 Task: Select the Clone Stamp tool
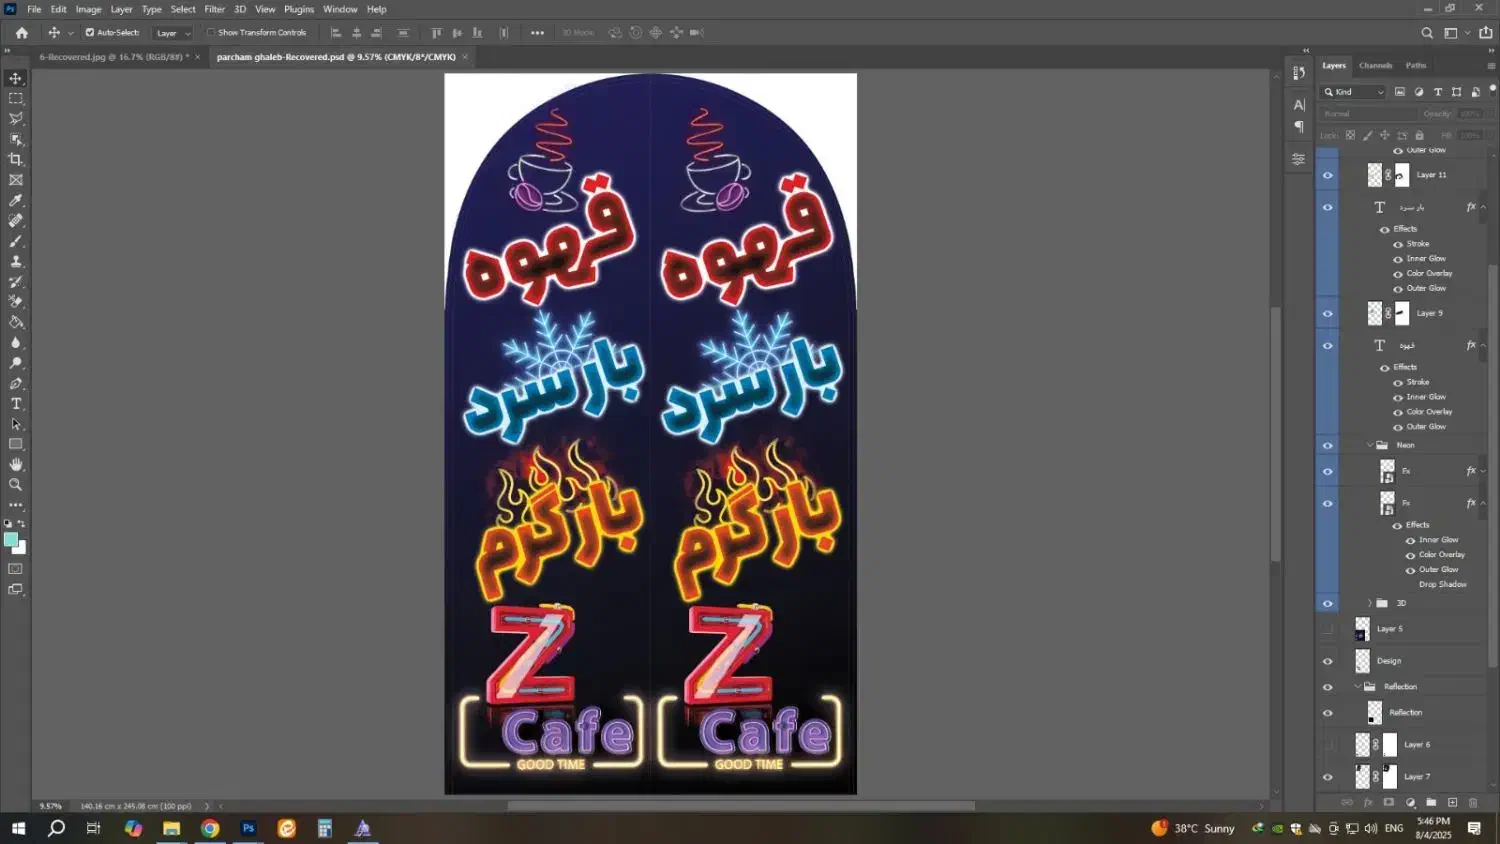coord(16,261)
